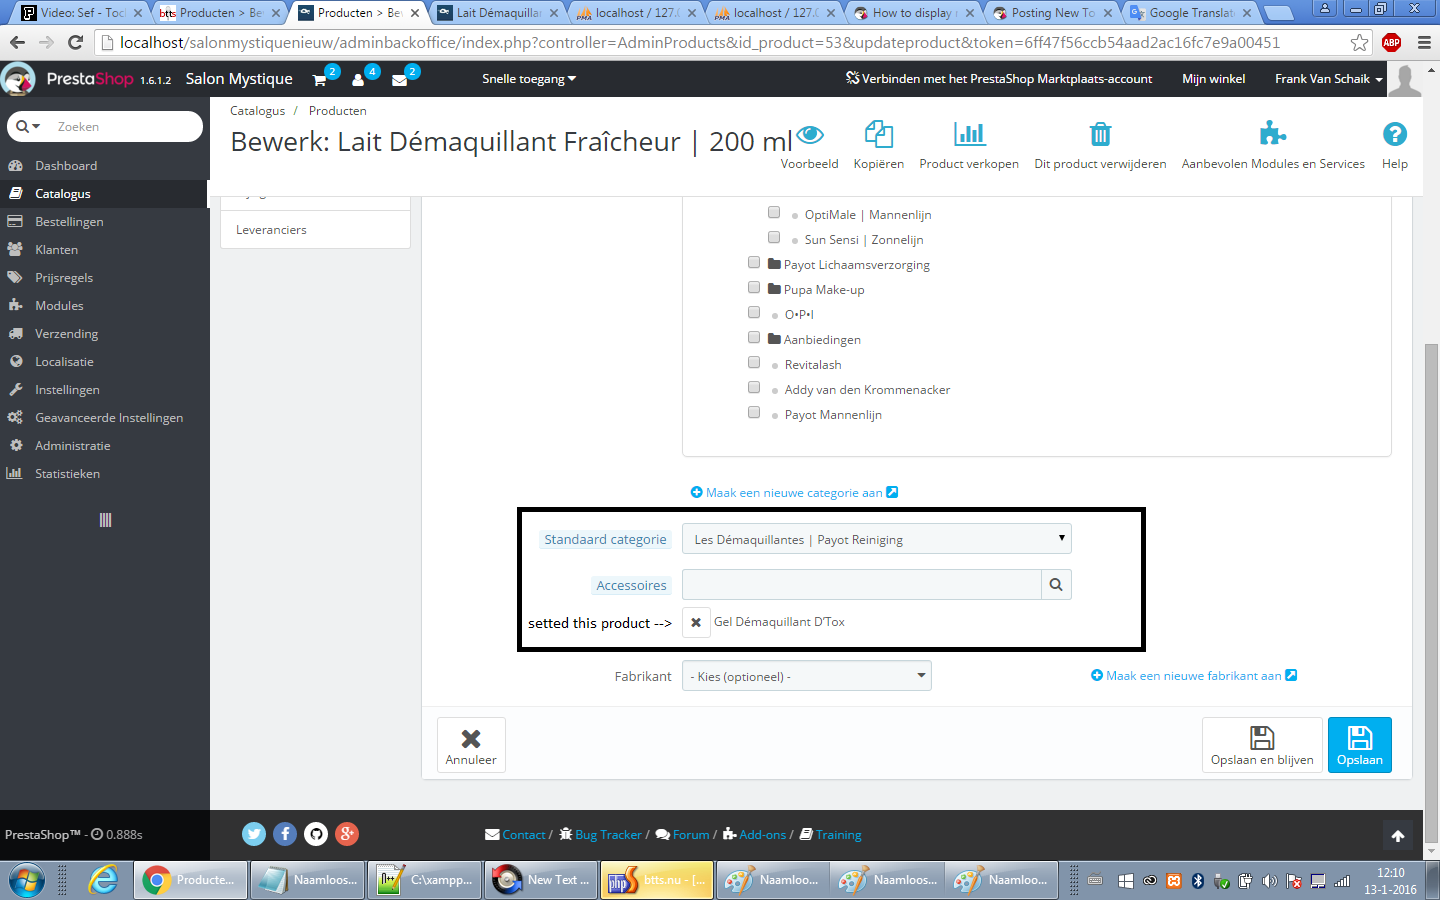The image size is (1440, 900).
Task: Open PrestaShop Google Plus icon in footer
Action: pos(347,834)
